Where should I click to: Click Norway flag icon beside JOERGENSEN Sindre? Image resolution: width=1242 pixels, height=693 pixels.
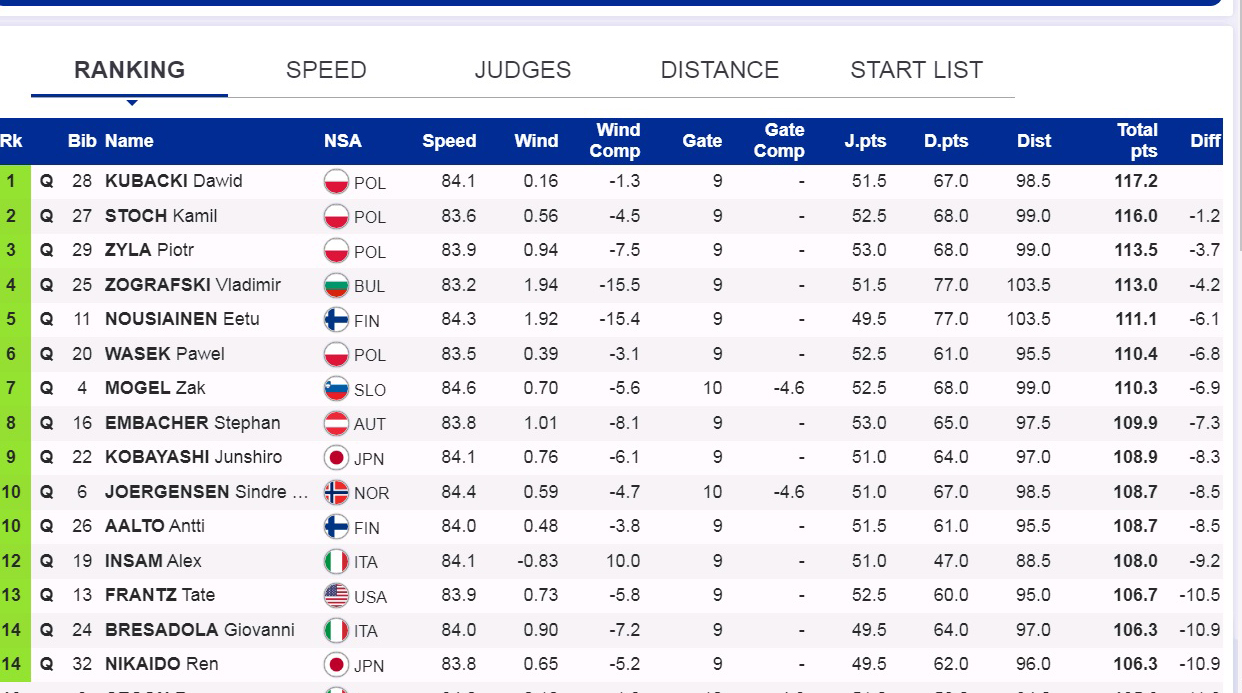(x=336, y=492)
